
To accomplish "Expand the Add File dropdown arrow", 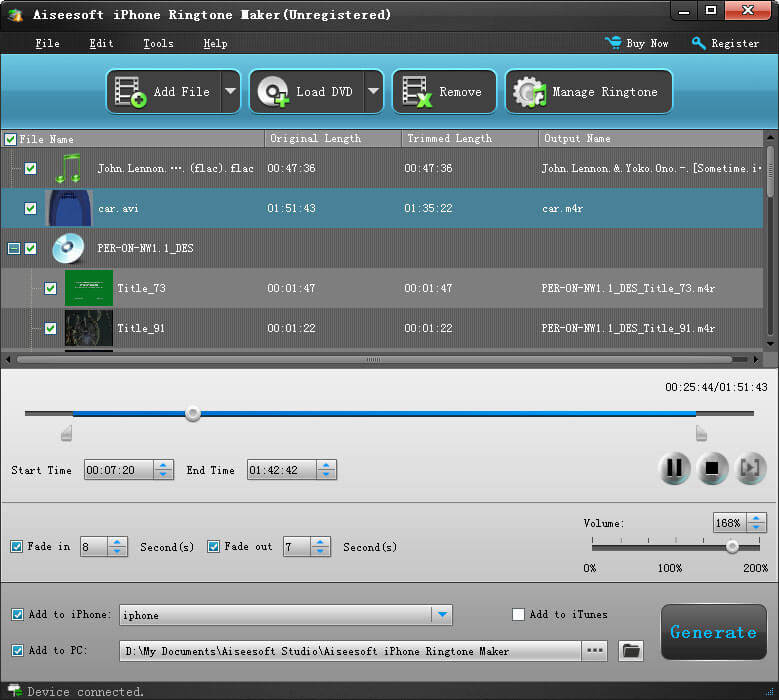I will (230, 92).
